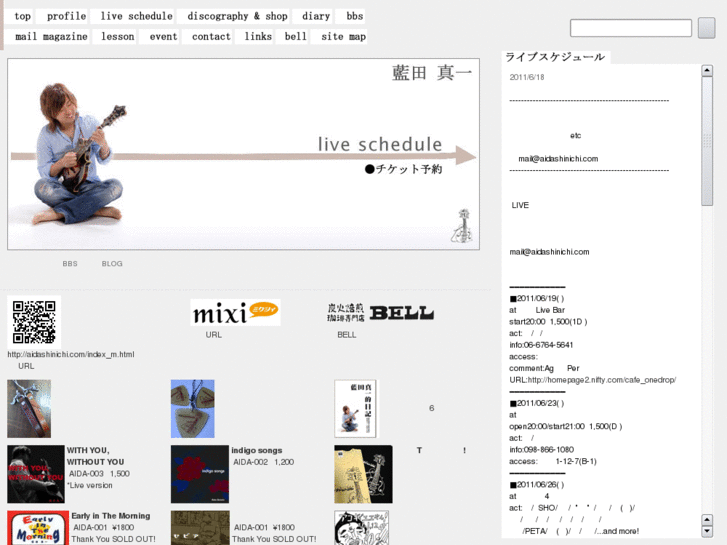
Task: Click the guitar strap product thumbnail
Action: click(x=29, y=409)
